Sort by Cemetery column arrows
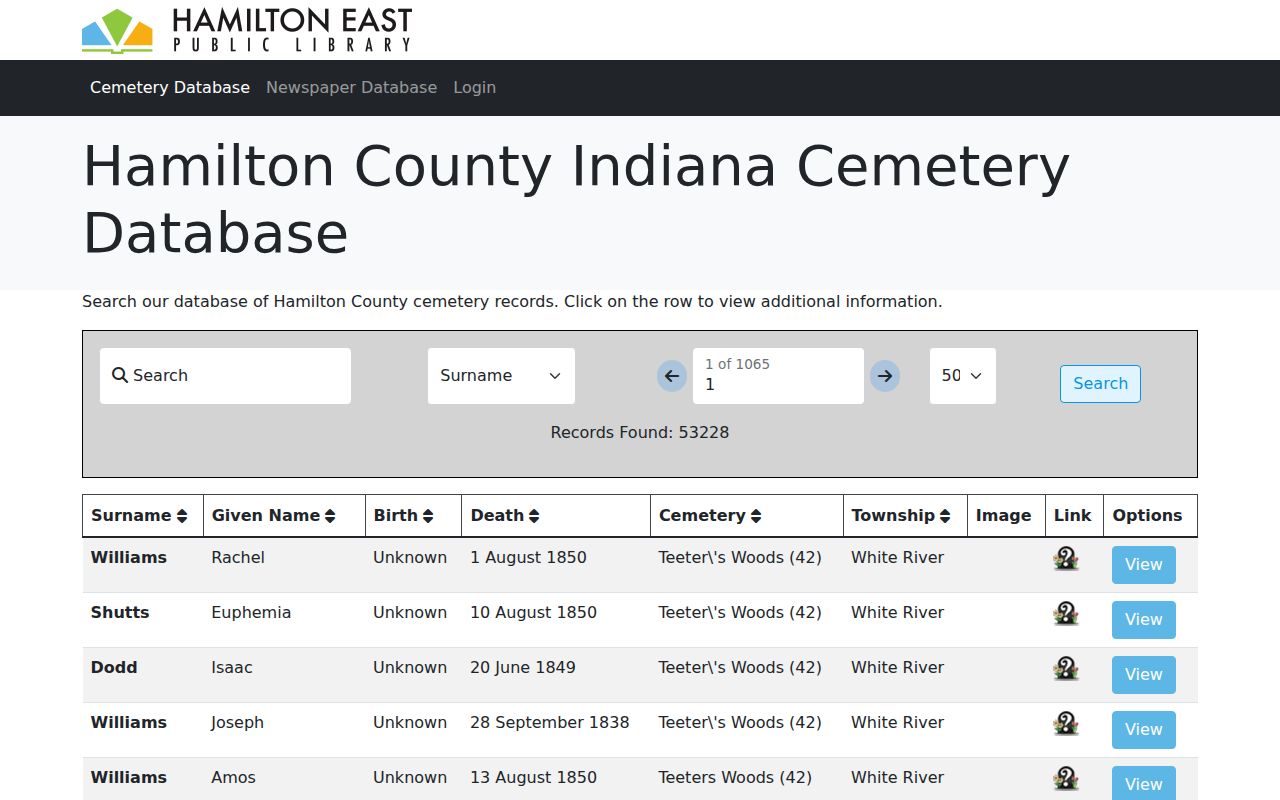Screen dimensions: 1280x800 point(756,516)
